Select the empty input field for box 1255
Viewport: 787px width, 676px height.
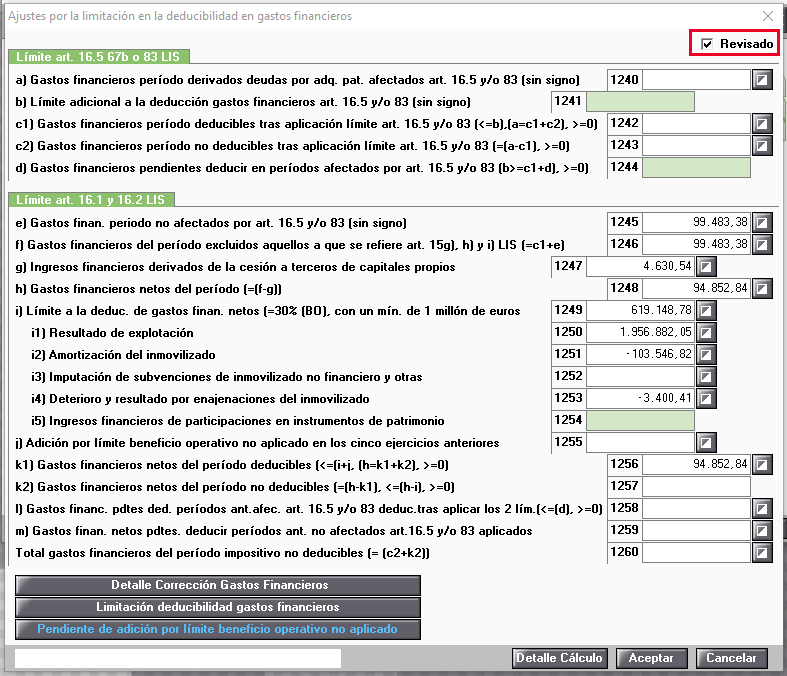[x=640, y=443]
